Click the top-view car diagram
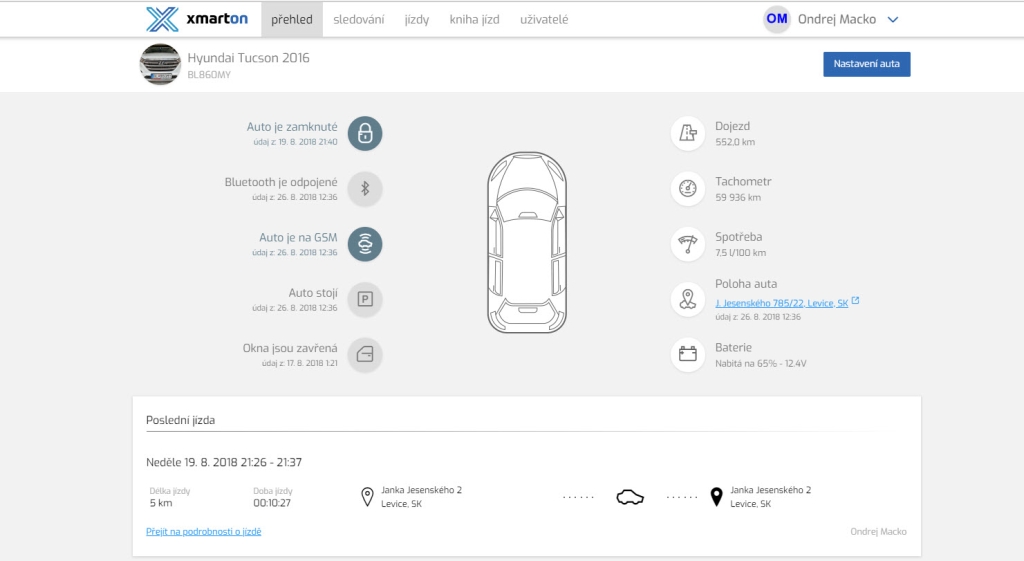The width and height of the screenshot is (1024, 561). [526, 242]
